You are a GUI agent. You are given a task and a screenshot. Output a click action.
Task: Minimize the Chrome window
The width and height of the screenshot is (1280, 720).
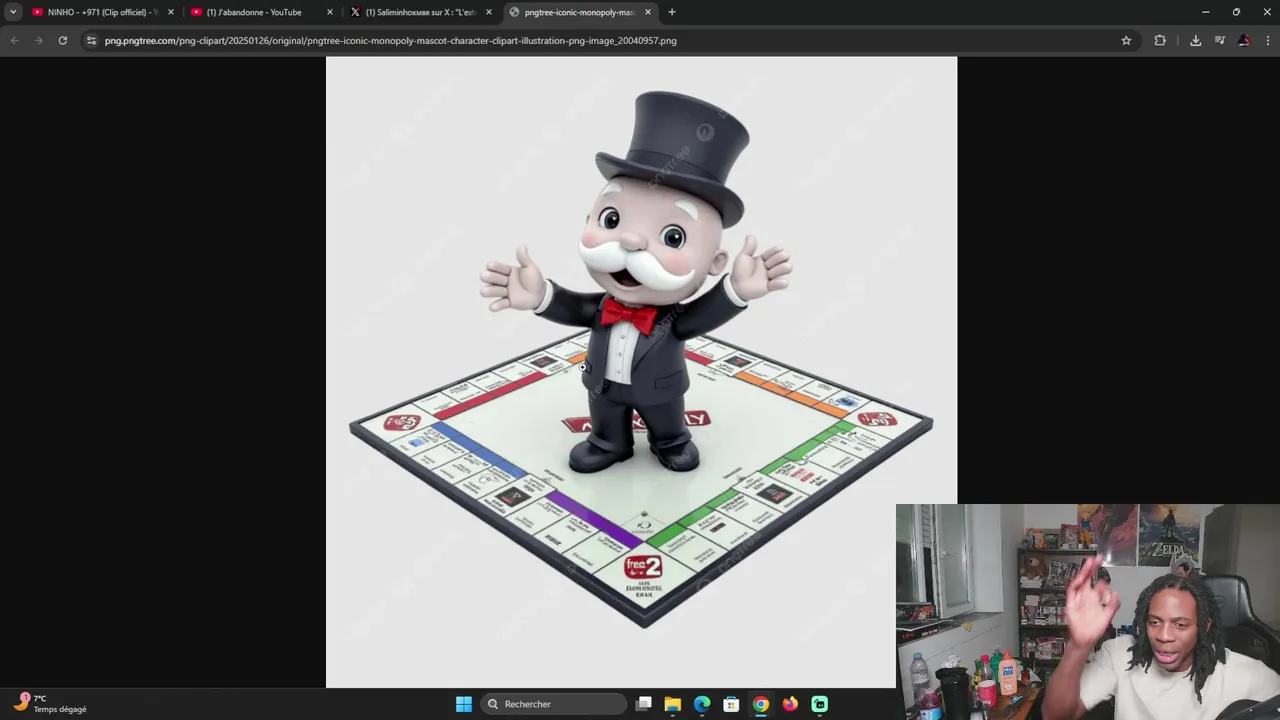click(x=1205, y=12)
